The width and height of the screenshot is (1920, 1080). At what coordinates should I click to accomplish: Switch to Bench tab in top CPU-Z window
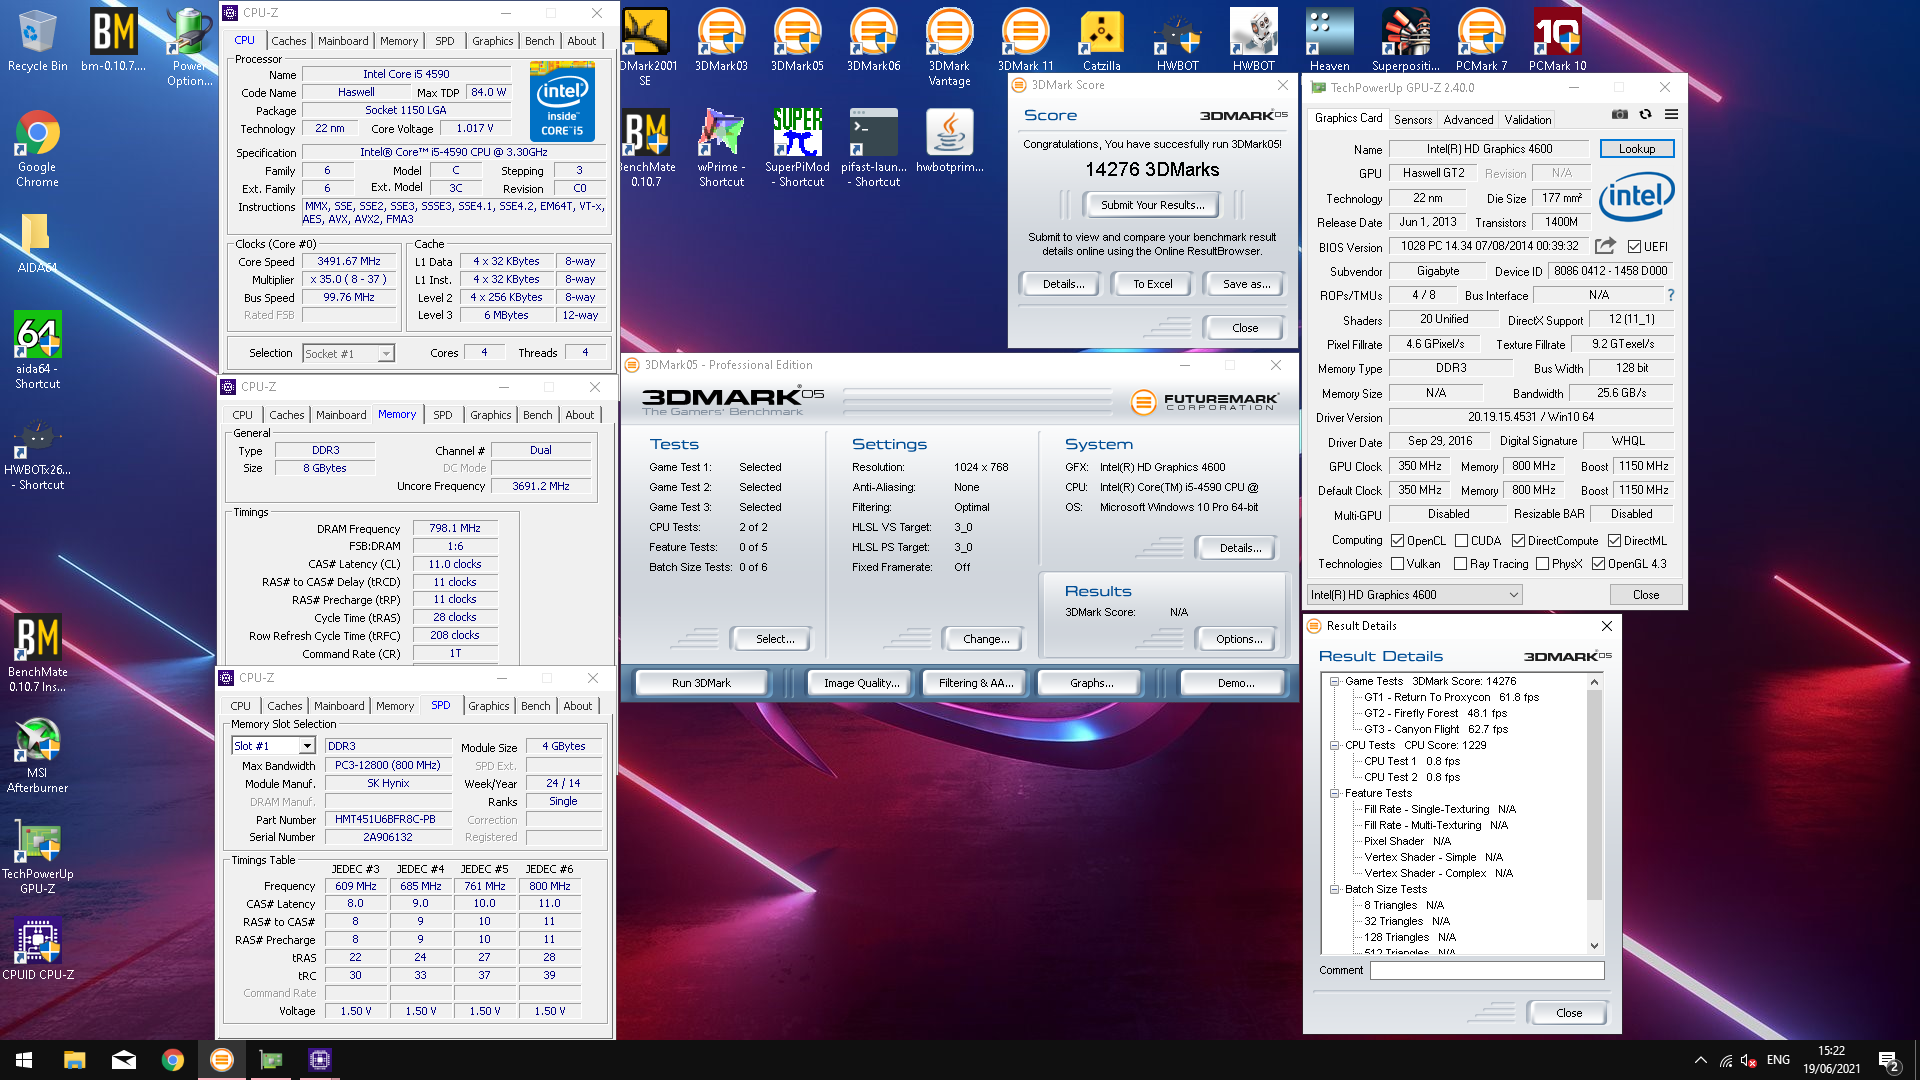(x=539, y=41)
